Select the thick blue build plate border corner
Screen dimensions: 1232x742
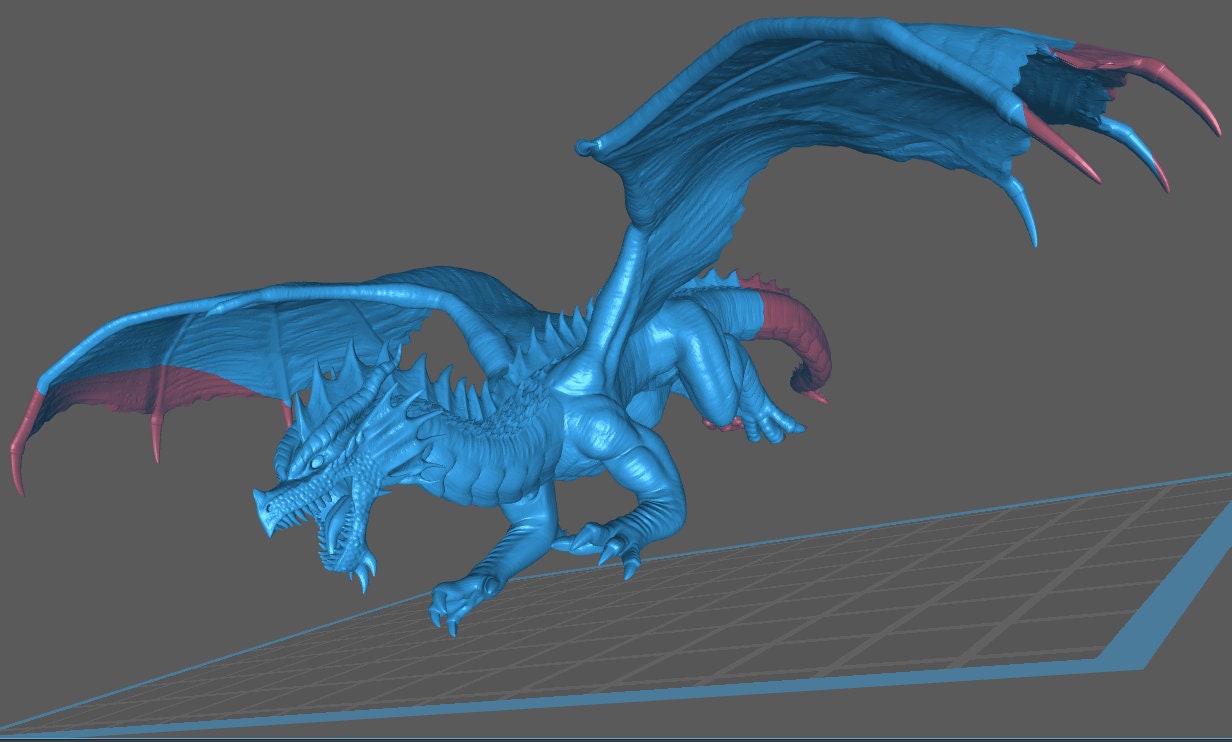click(1125, 660)
